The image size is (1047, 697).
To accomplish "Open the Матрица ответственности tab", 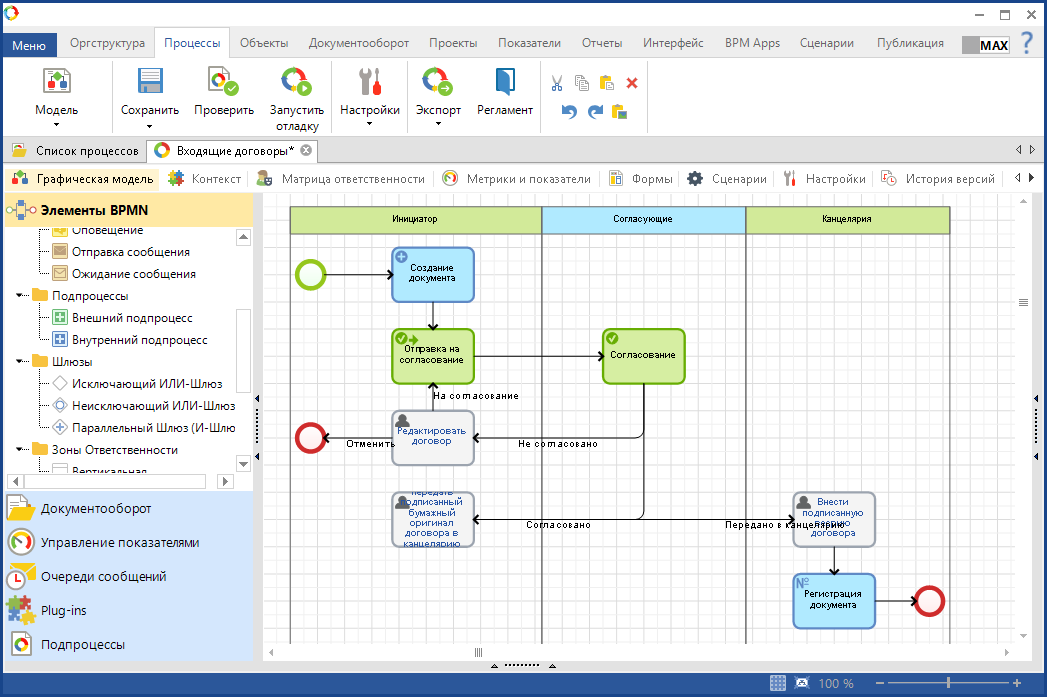I will [x=352, y=179].
